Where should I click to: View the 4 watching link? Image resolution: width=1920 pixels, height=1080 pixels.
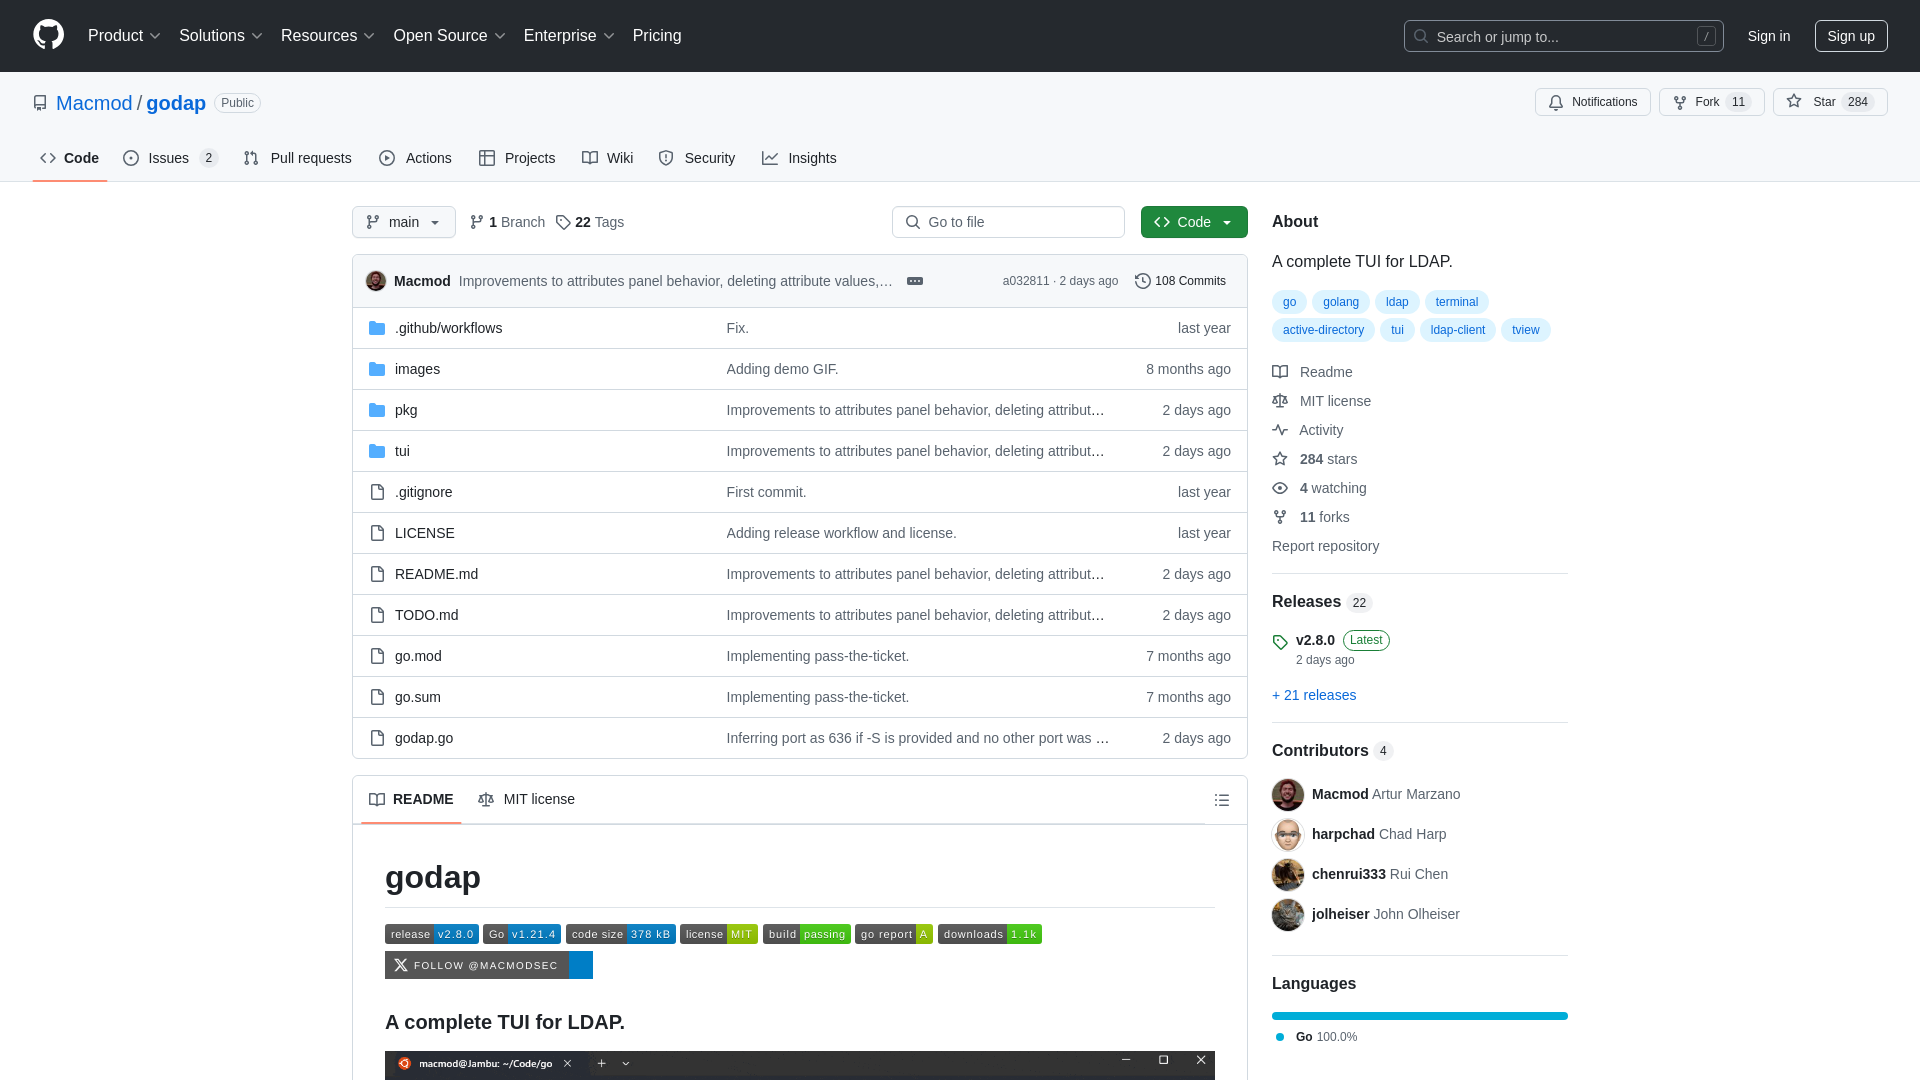coord(1319,488)
